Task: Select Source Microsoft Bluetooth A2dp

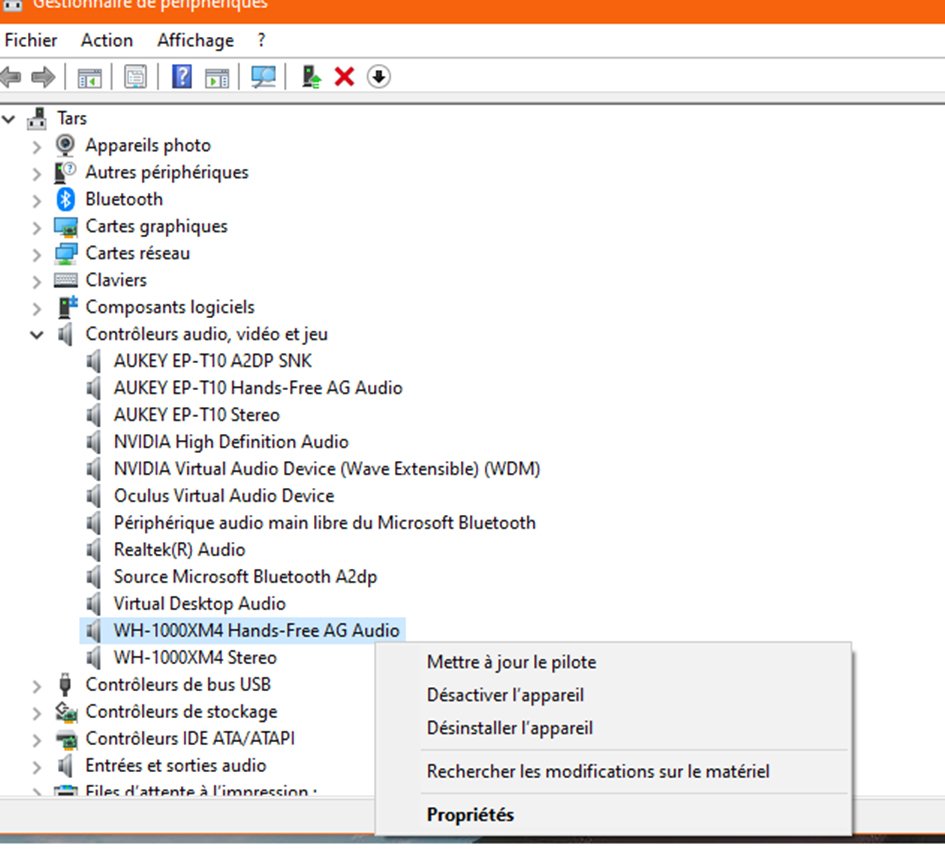Action: (x=245, y=577)
